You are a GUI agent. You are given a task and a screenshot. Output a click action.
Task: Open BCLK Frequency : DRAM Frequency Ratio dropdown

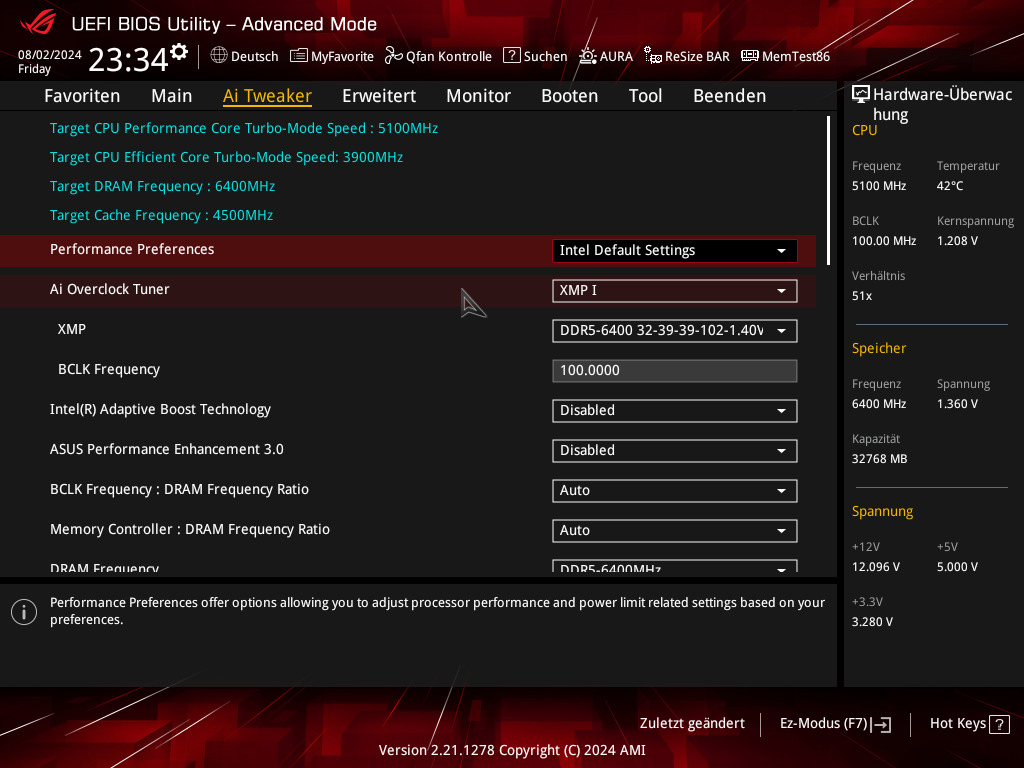pos(675,490)
